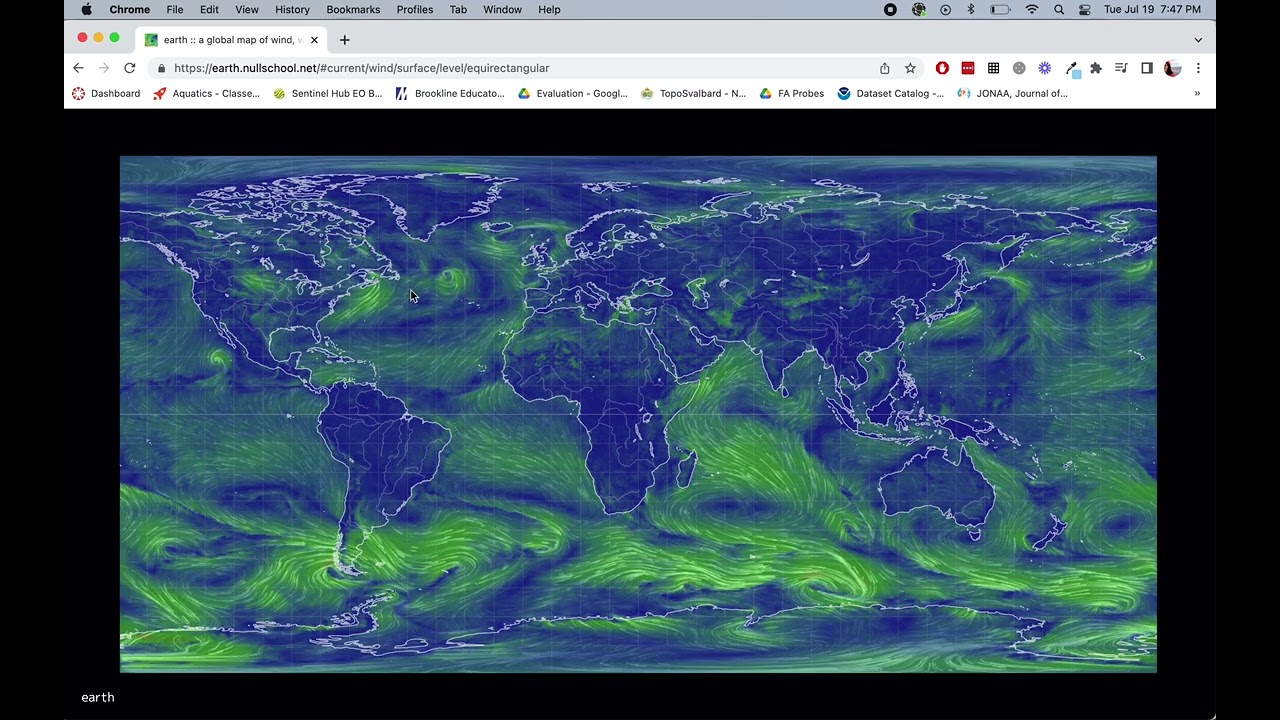Go back with the browser back arrow
Viewport: 1280px width, 720px height.
click(x=78, y=68)
